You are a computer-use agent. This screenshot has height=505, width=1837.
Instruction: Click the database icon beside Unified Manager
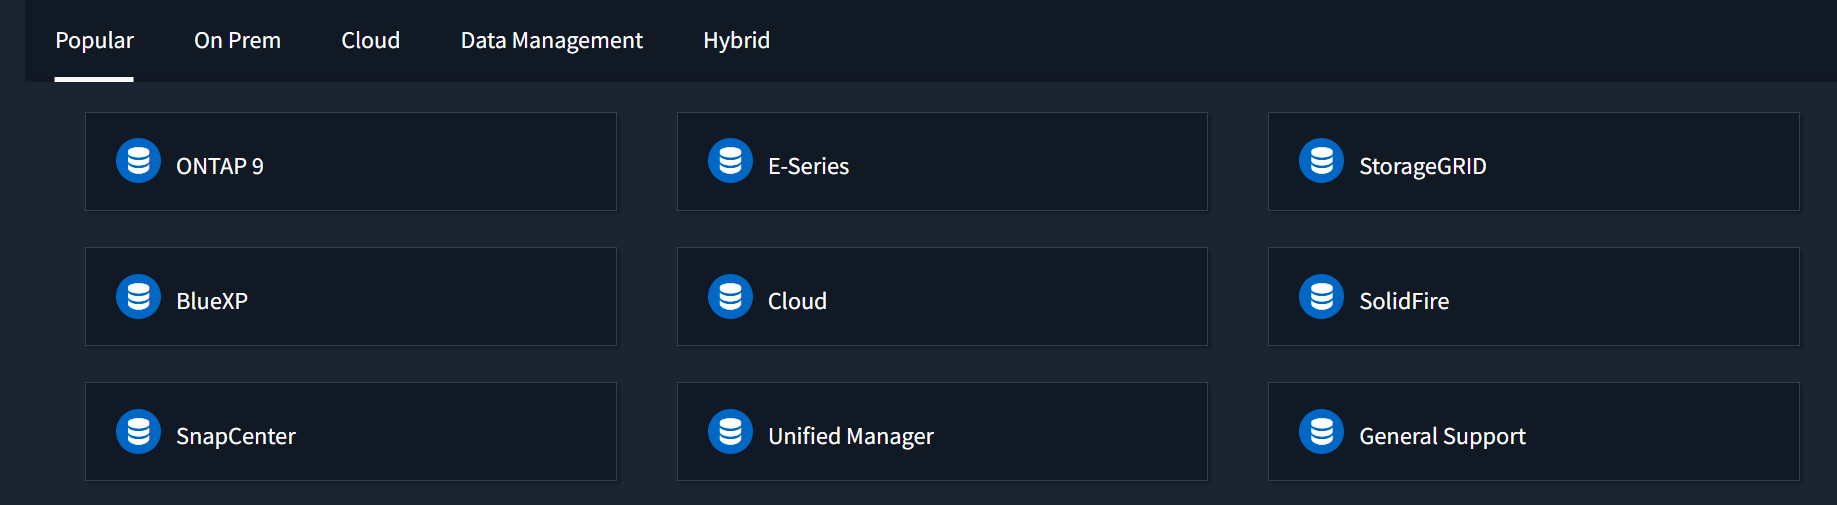click(x=730, y=431)
